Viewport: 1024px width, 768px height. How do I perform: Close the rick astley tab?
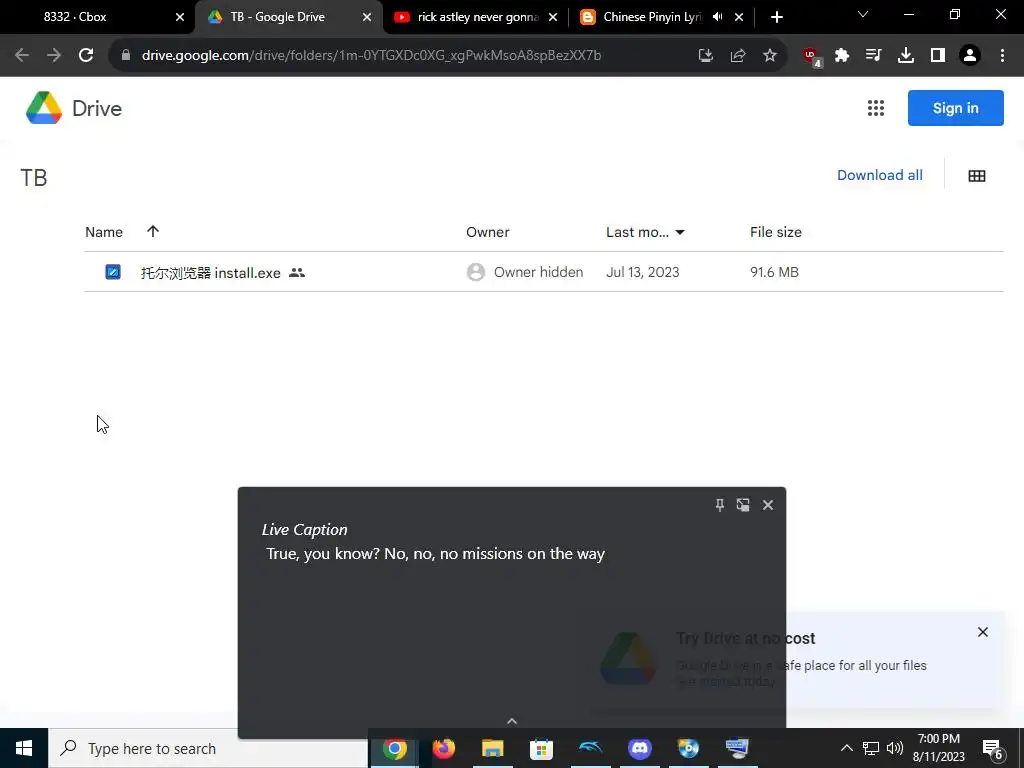pyautogui.click(x=552, y=17)
